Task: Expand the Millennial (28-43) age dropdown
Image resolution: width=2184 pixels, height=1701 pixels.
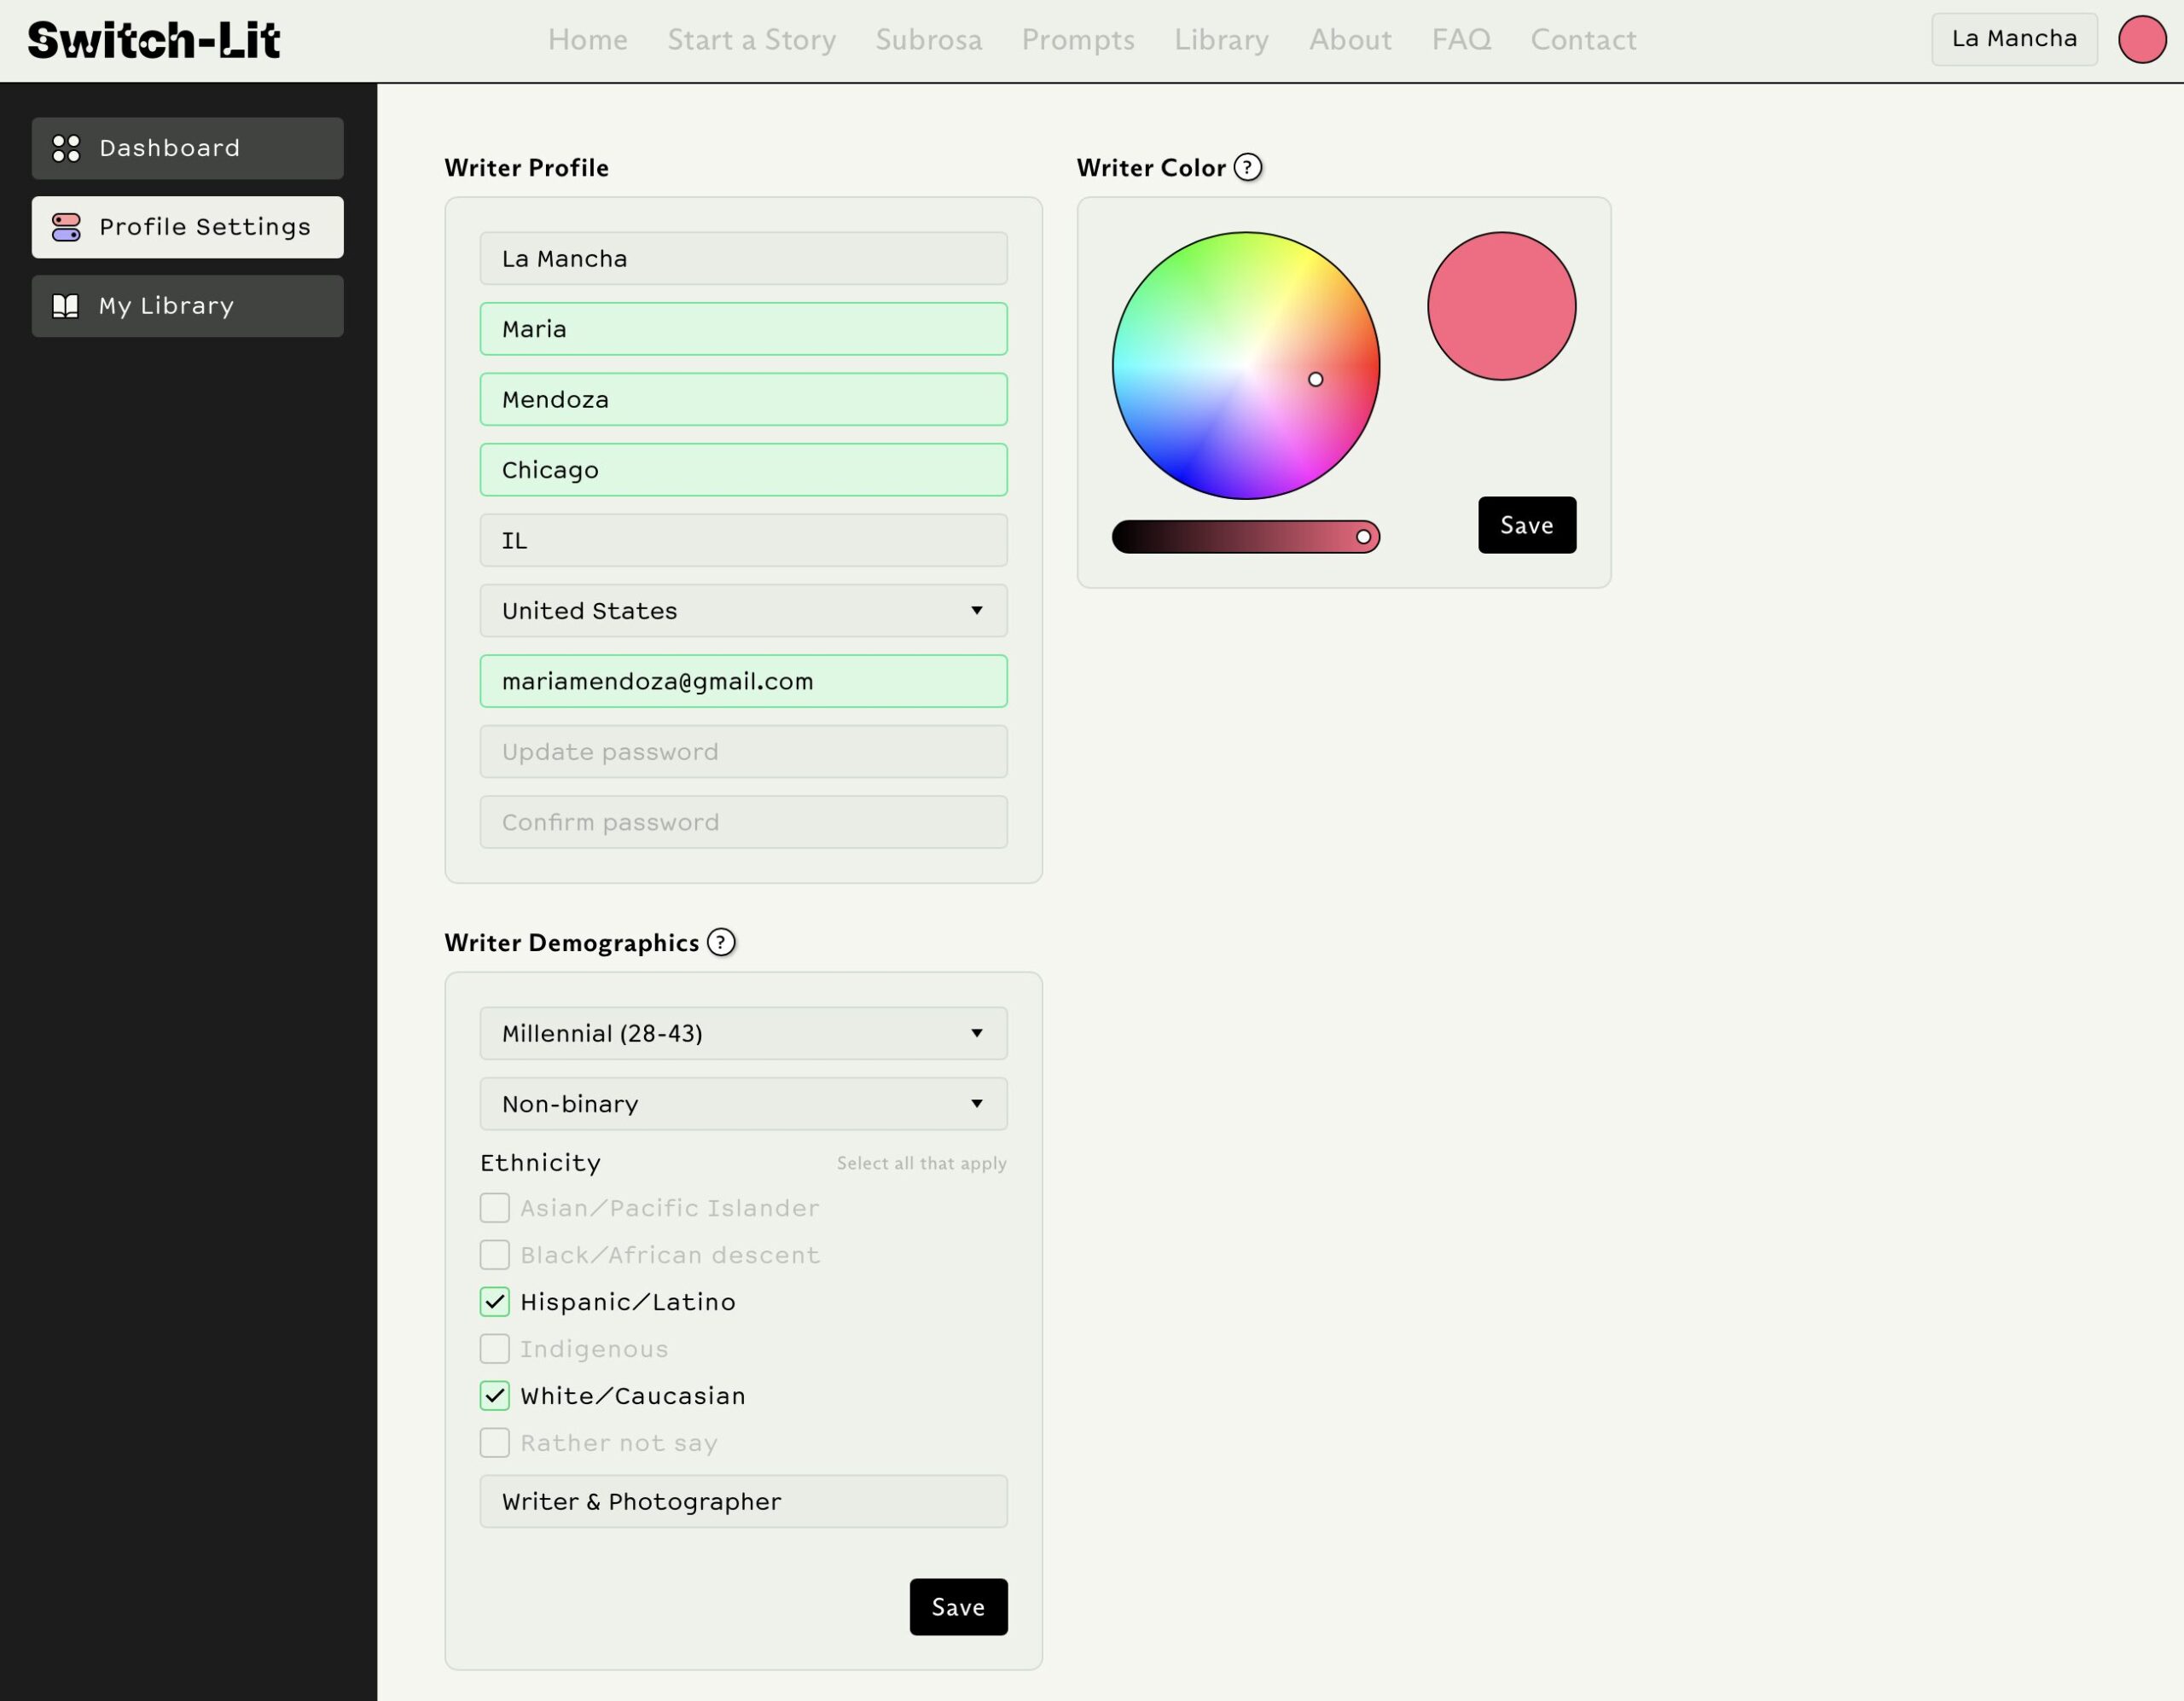Action: (x=743, y=1033)
